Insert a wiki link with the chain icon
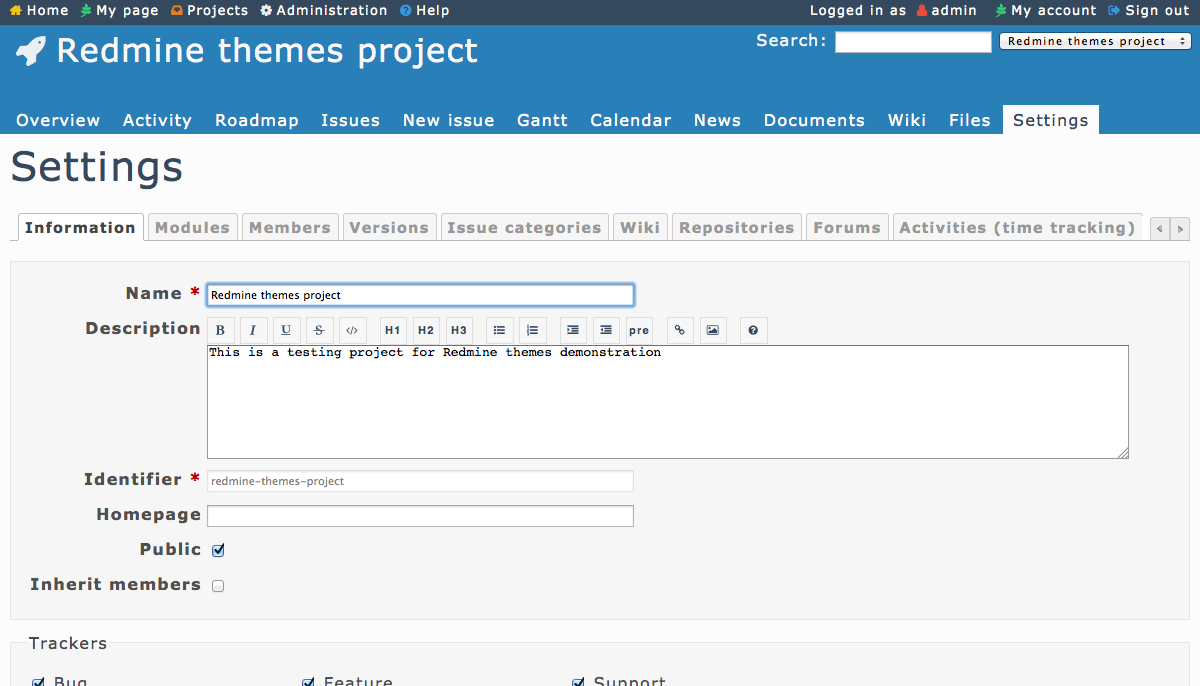 click(680, 330)
